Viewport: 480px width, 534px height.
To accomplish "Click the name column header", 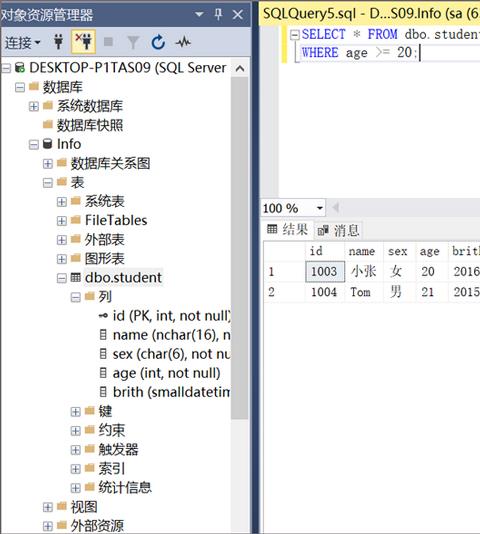I will click(x=364, y=251).
